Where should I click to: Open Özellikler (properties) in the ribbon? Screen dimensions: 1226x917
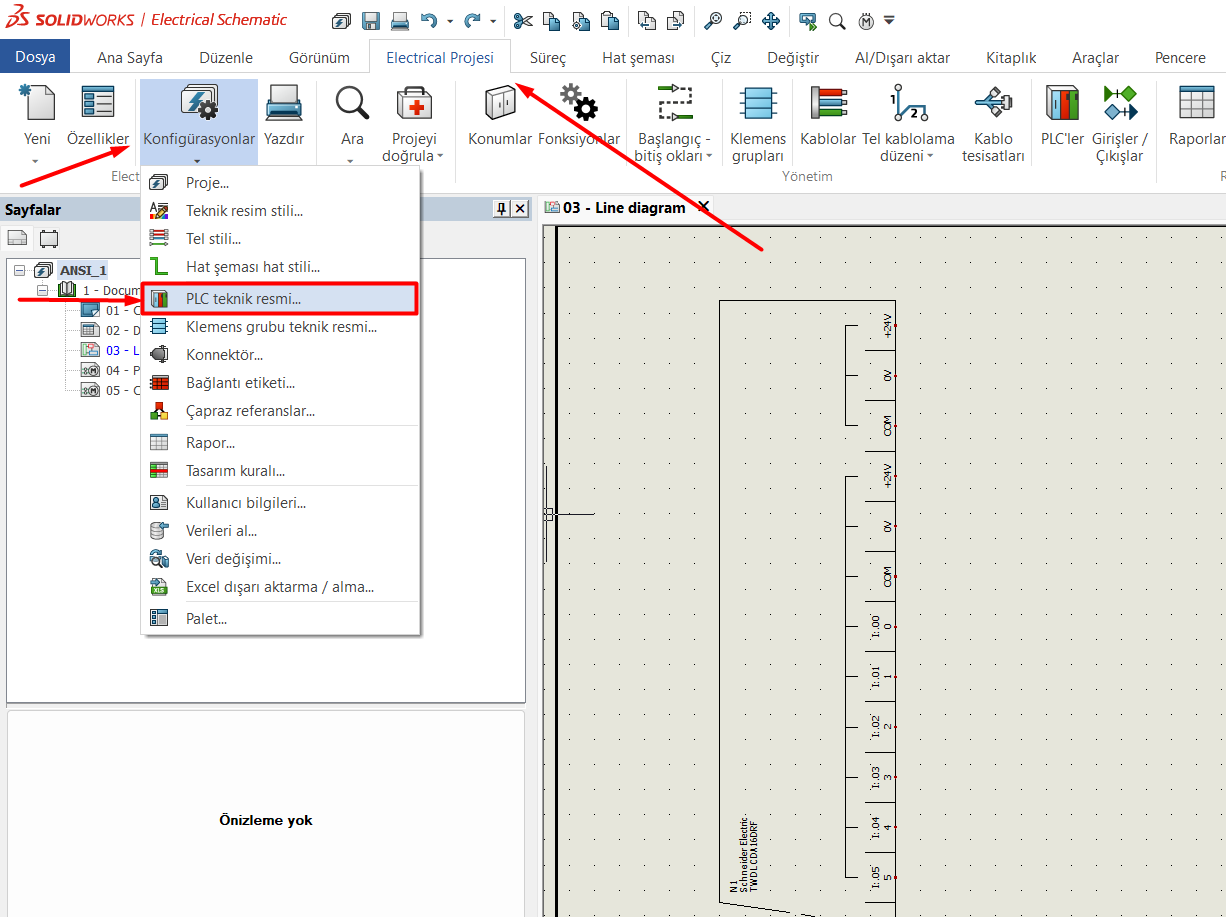tap(98, 116)
